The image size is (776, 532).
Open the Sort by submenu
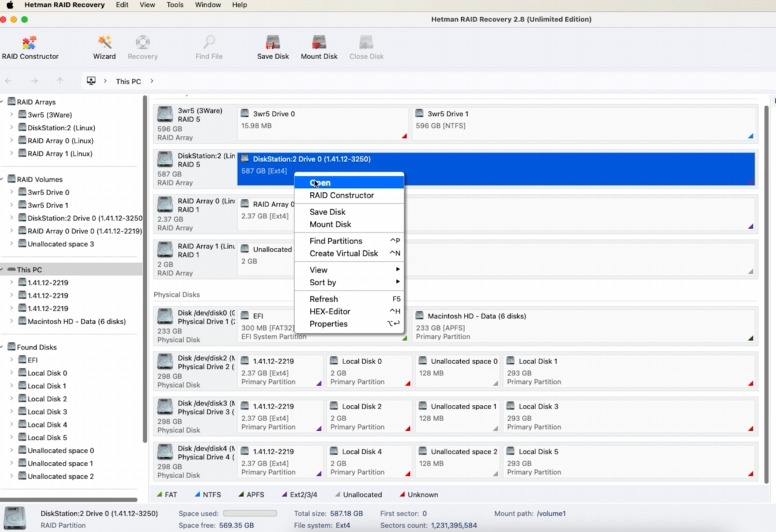[x=349, y=282]
